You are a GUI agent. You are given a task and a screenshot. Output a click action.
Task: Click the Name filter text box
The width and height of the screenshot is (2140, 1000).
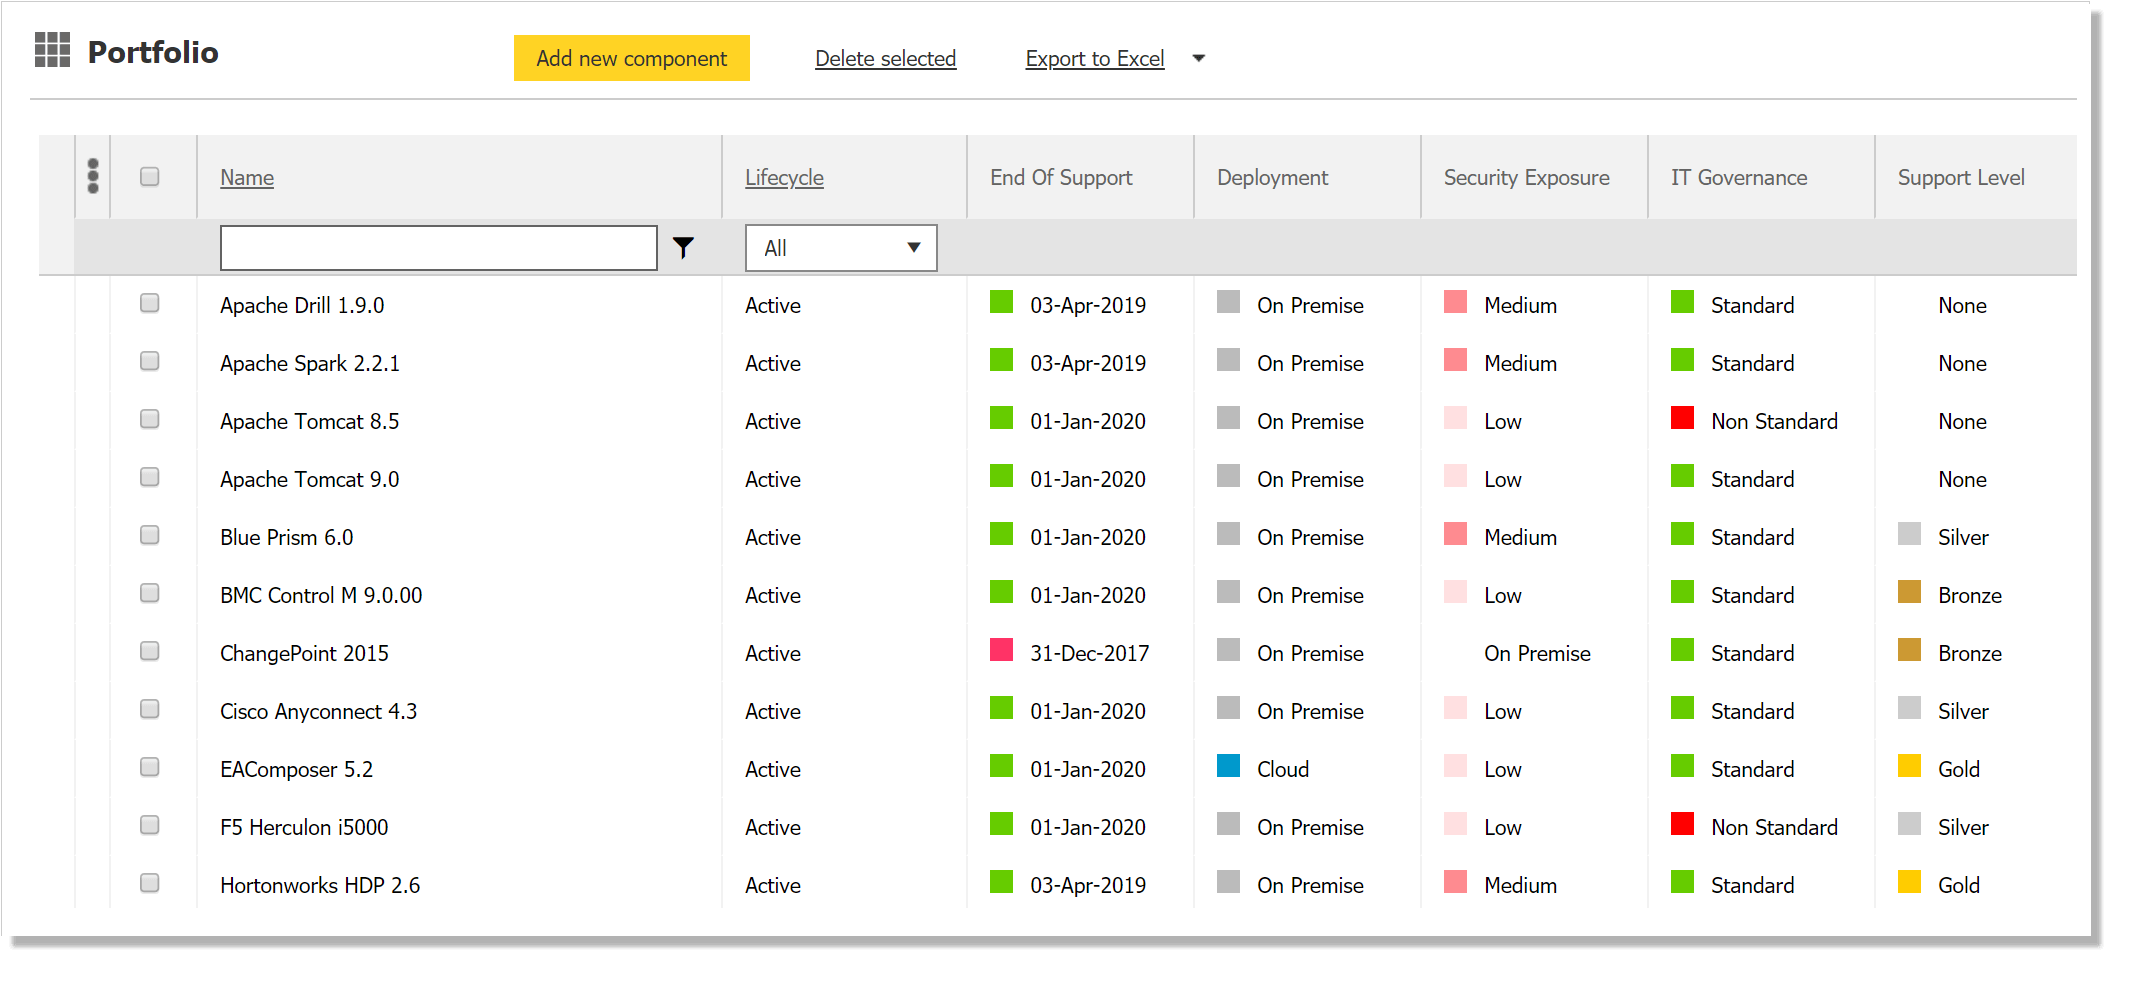tap(439, 248)
